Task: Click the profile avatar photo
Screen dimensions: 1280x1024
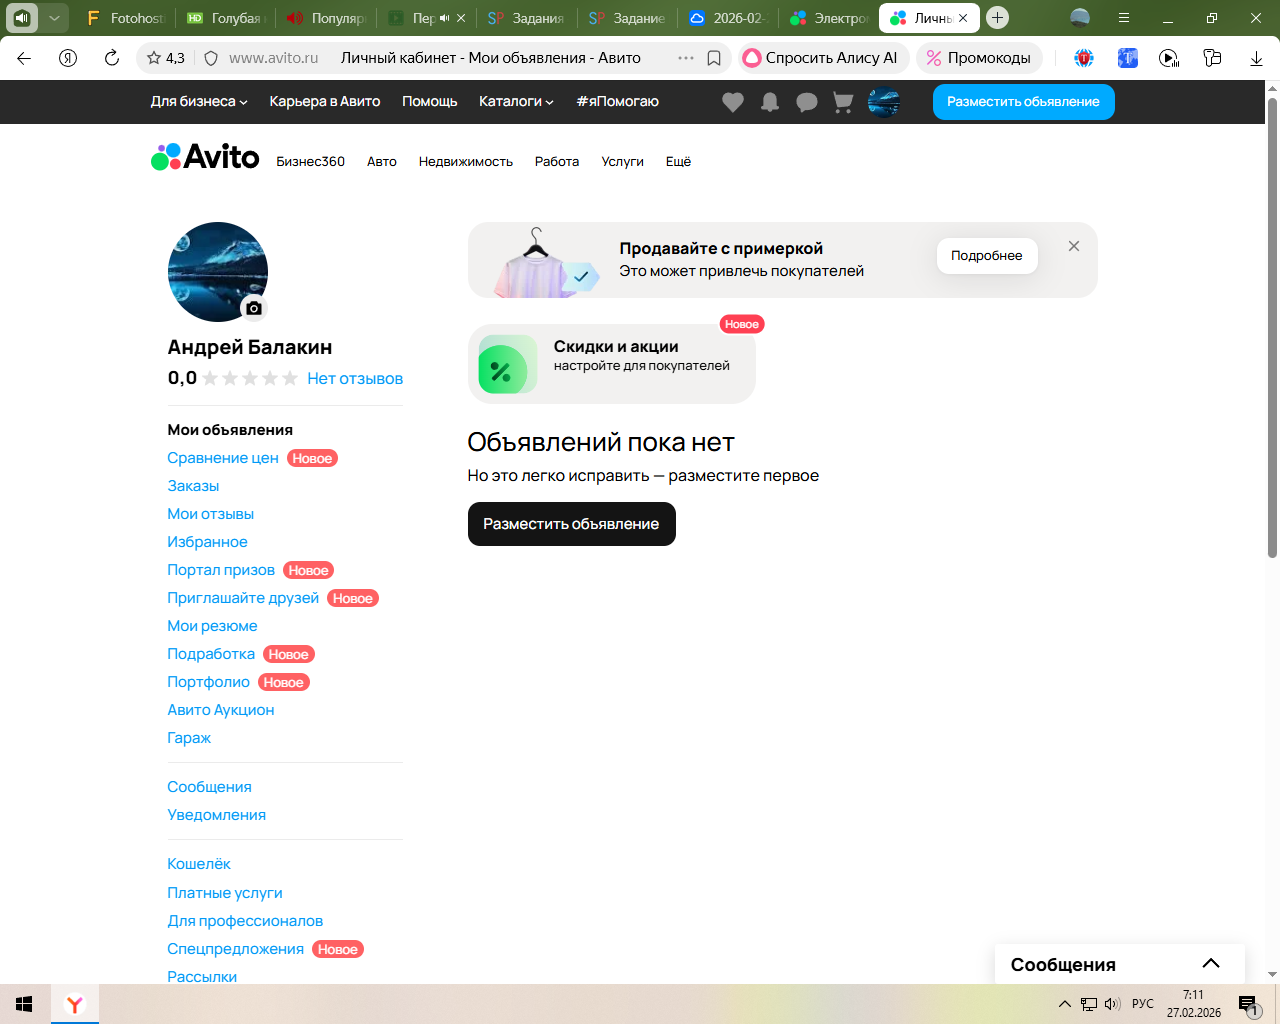Action: pyautogui.click(x=218, y=272)
